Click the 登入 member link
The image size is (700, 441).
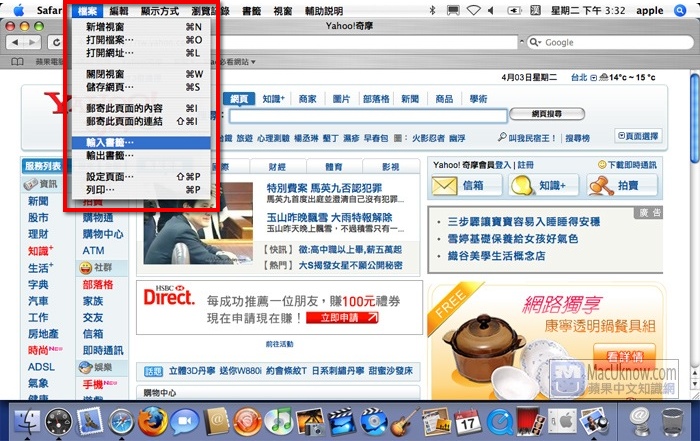click(x=503, y=165)
